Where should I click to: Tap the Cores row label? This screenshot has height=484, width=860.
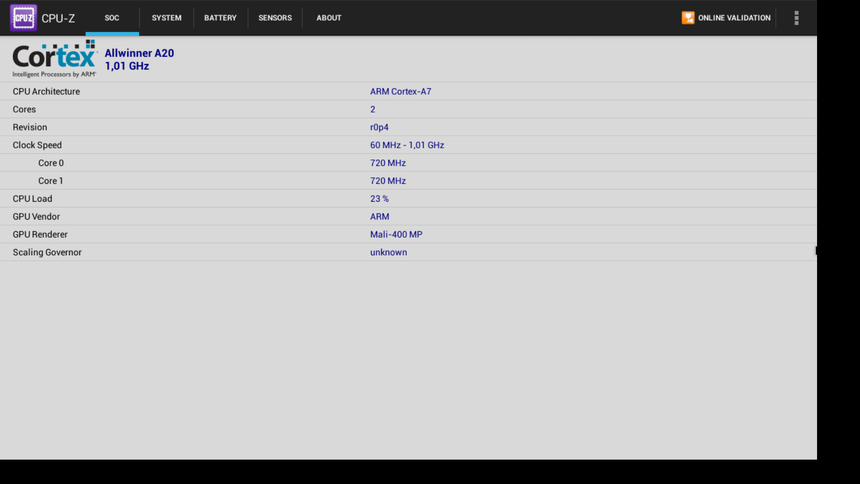click(24, 110)
